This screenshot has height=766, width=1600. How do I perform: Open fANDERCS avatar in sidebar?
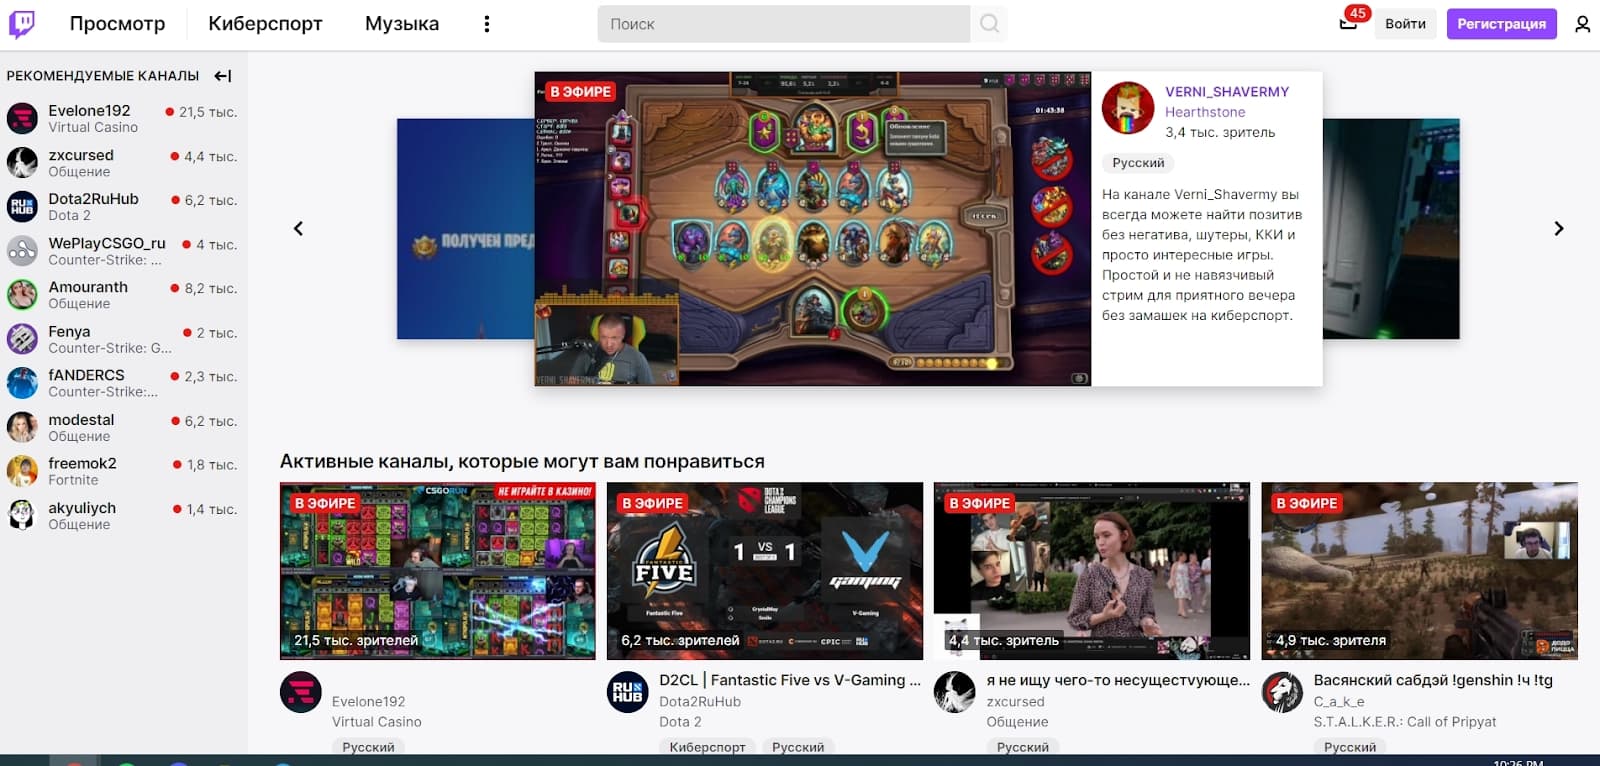[22, 382]
